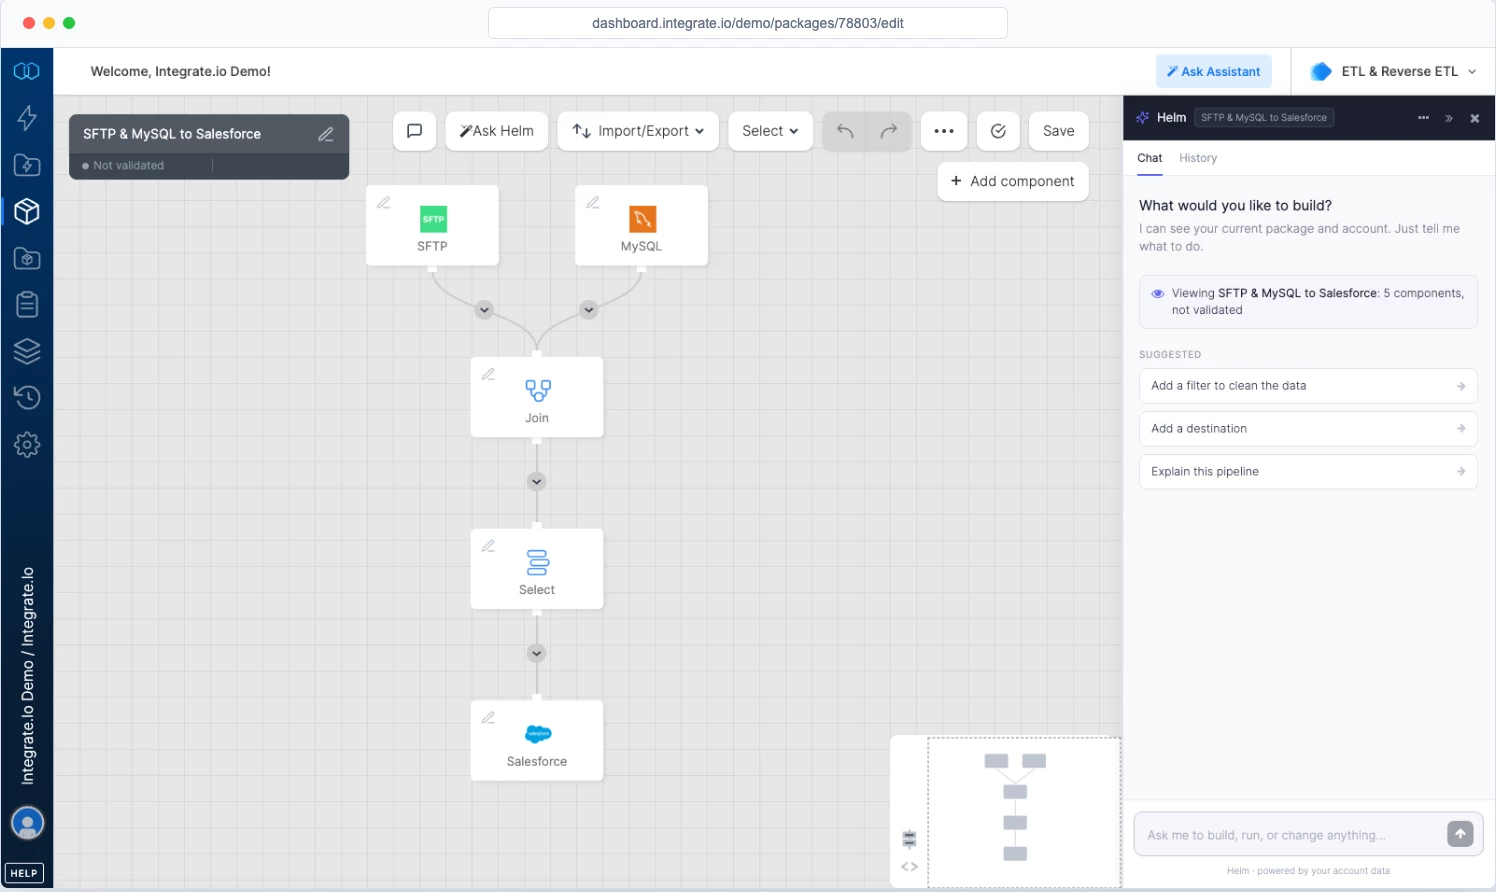
Task: Choose 'Add a filter to clean the data'
Action: (x=1308, y=386)
